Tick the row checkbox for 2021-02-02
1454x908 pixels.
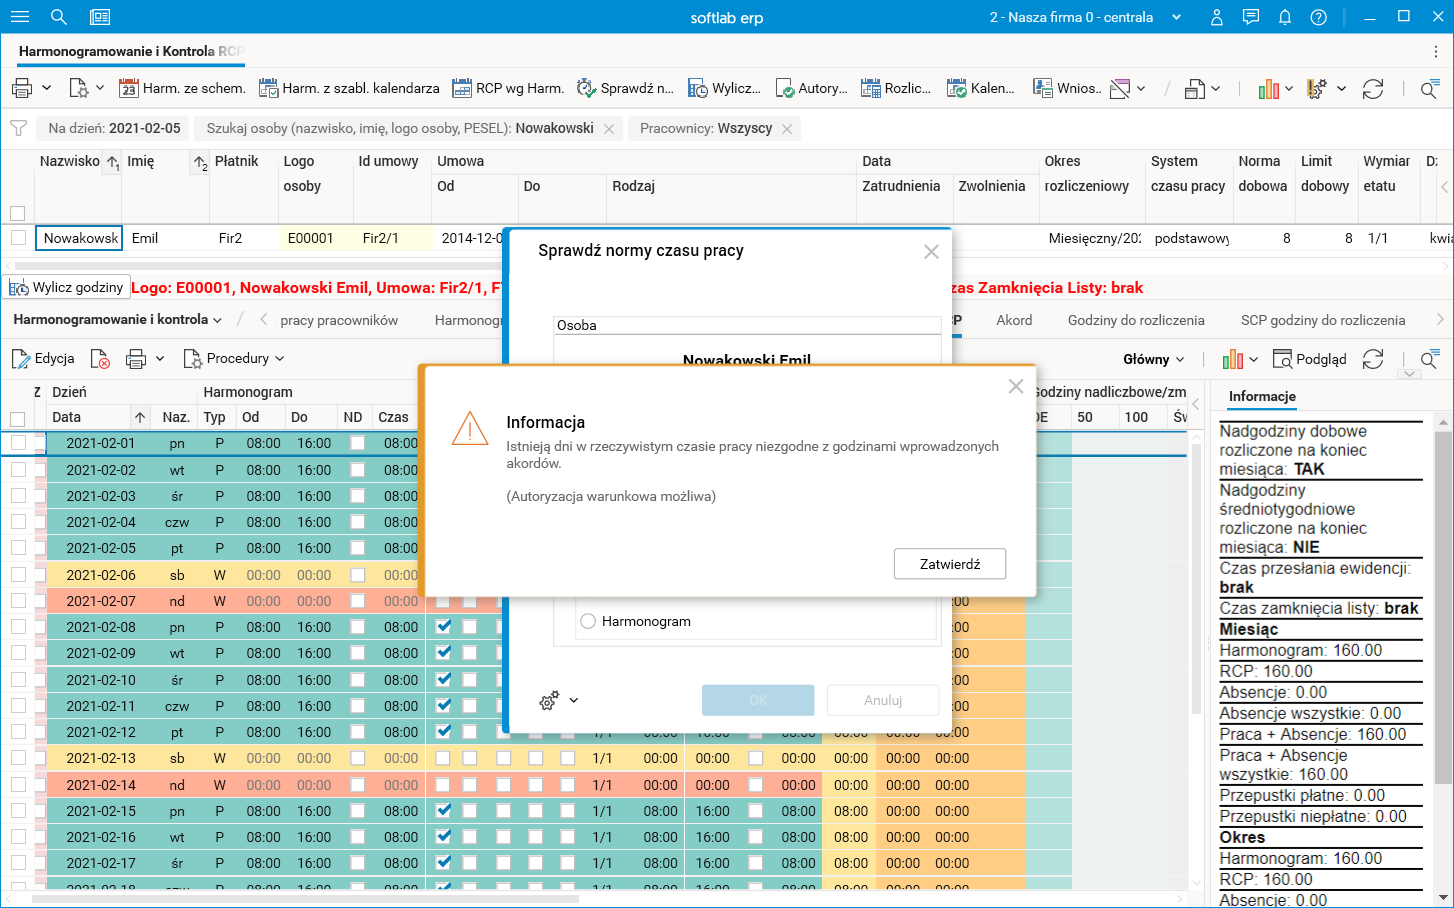18,469
